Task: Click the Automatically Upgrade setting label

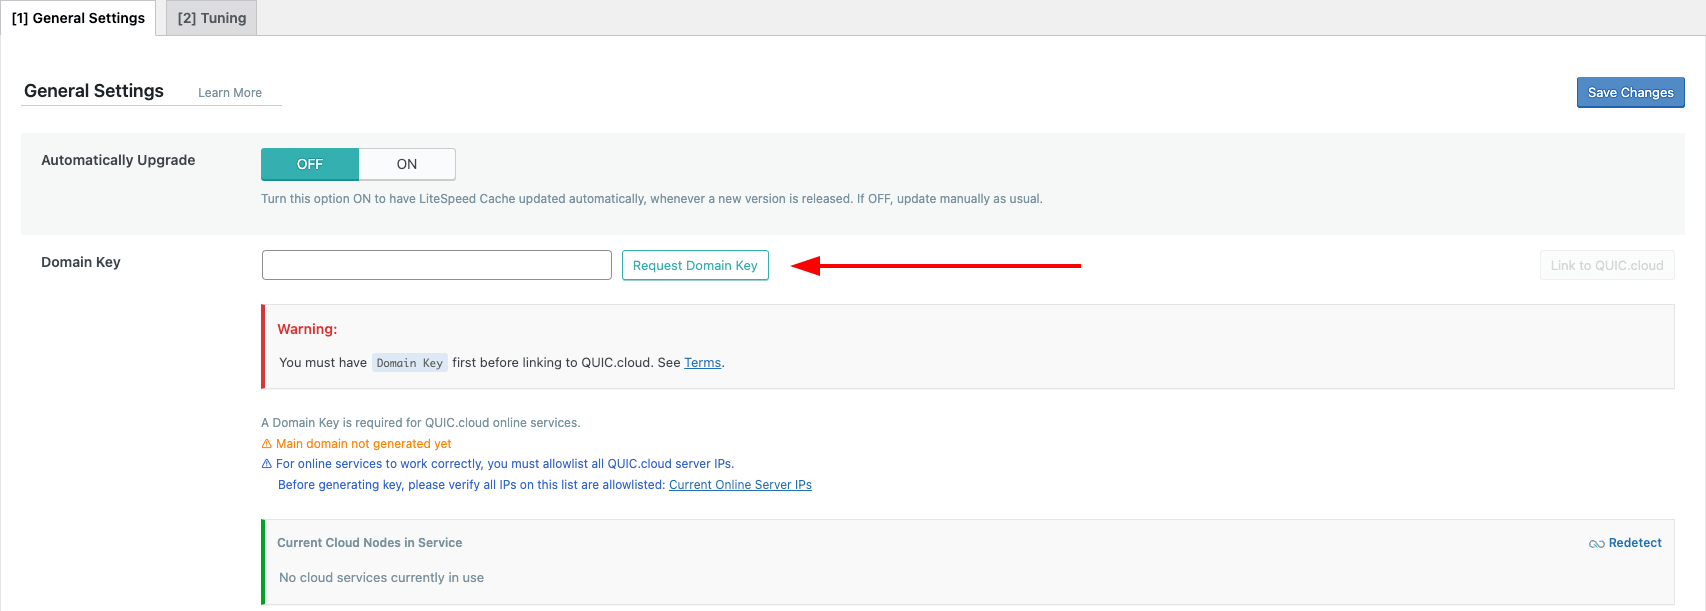Action: click(118, 160)
